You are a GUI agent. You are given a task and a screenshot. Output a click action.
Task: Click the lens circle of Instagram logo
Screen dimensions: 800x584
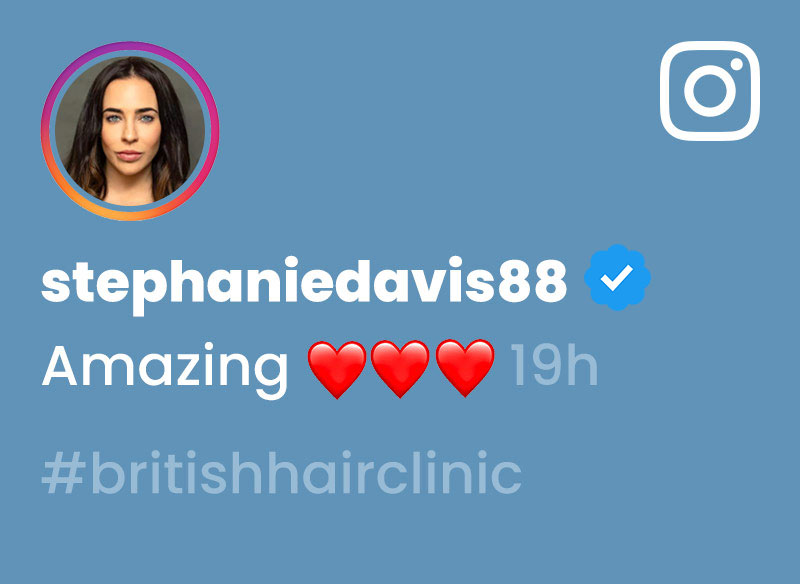coord(710,91)
